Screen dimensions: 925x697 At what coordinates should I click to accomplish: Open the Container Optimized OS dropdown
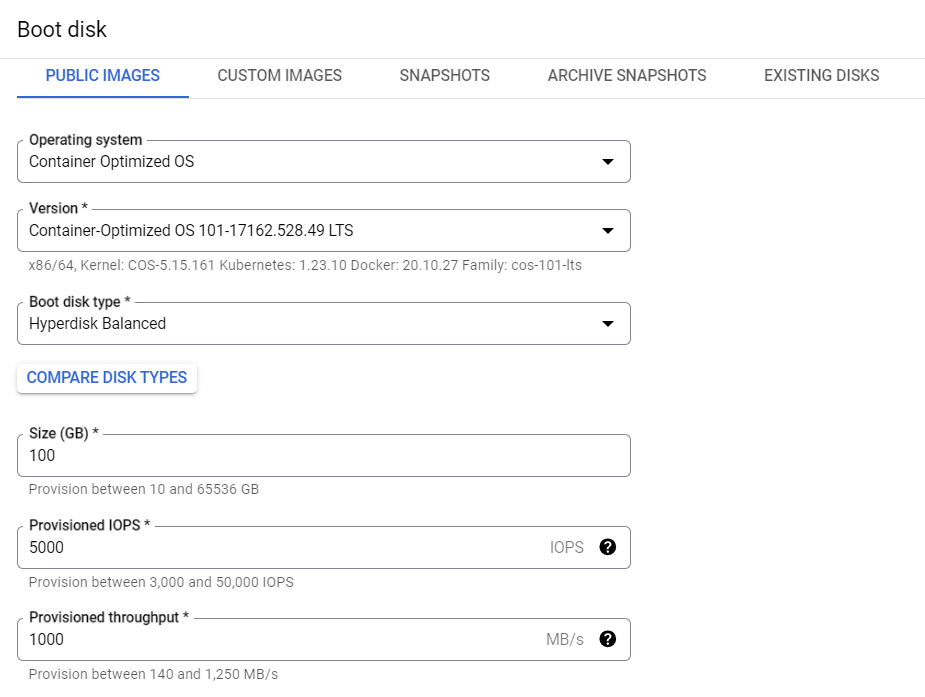(x=300, y=162)
